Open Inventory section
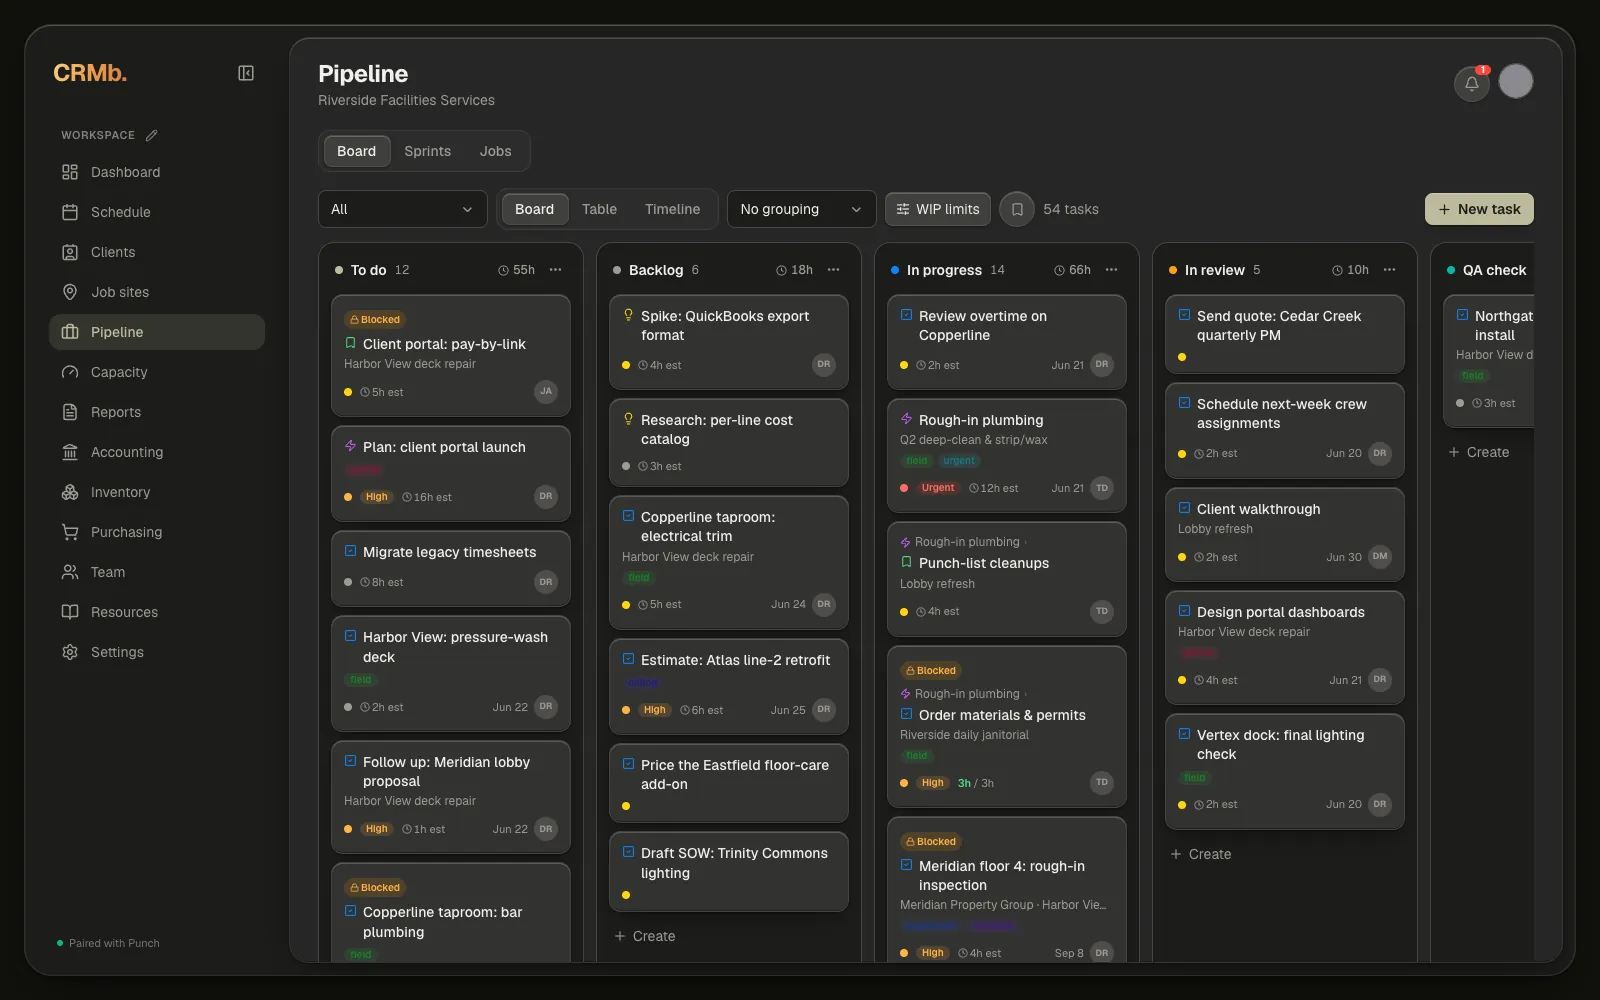Screen dimensions: 1600x1000 click(x=157, y=492)
